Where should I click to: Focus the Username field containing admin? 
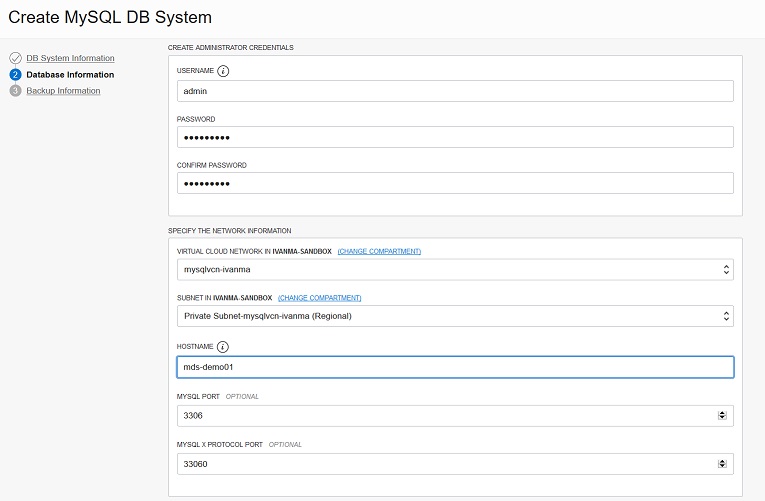point(455,91)
